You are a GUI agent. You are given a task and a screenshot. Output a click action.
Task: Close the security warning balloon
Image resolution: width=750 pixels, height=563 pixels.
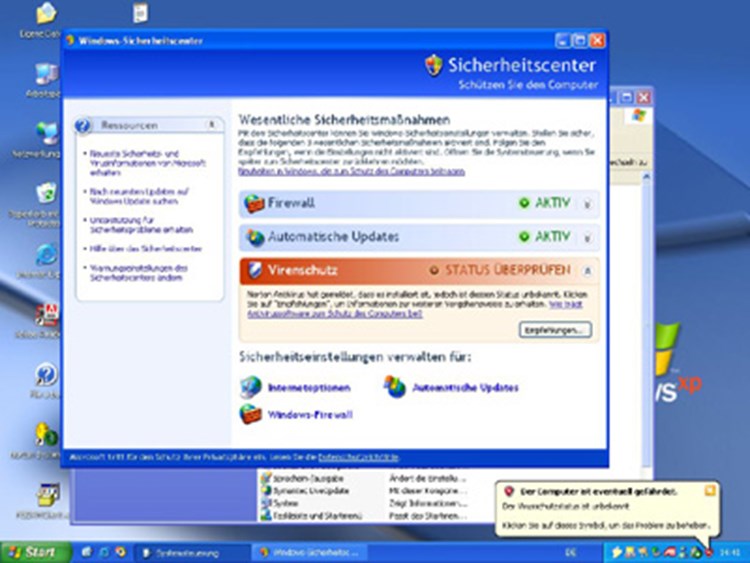coord(710,490)
